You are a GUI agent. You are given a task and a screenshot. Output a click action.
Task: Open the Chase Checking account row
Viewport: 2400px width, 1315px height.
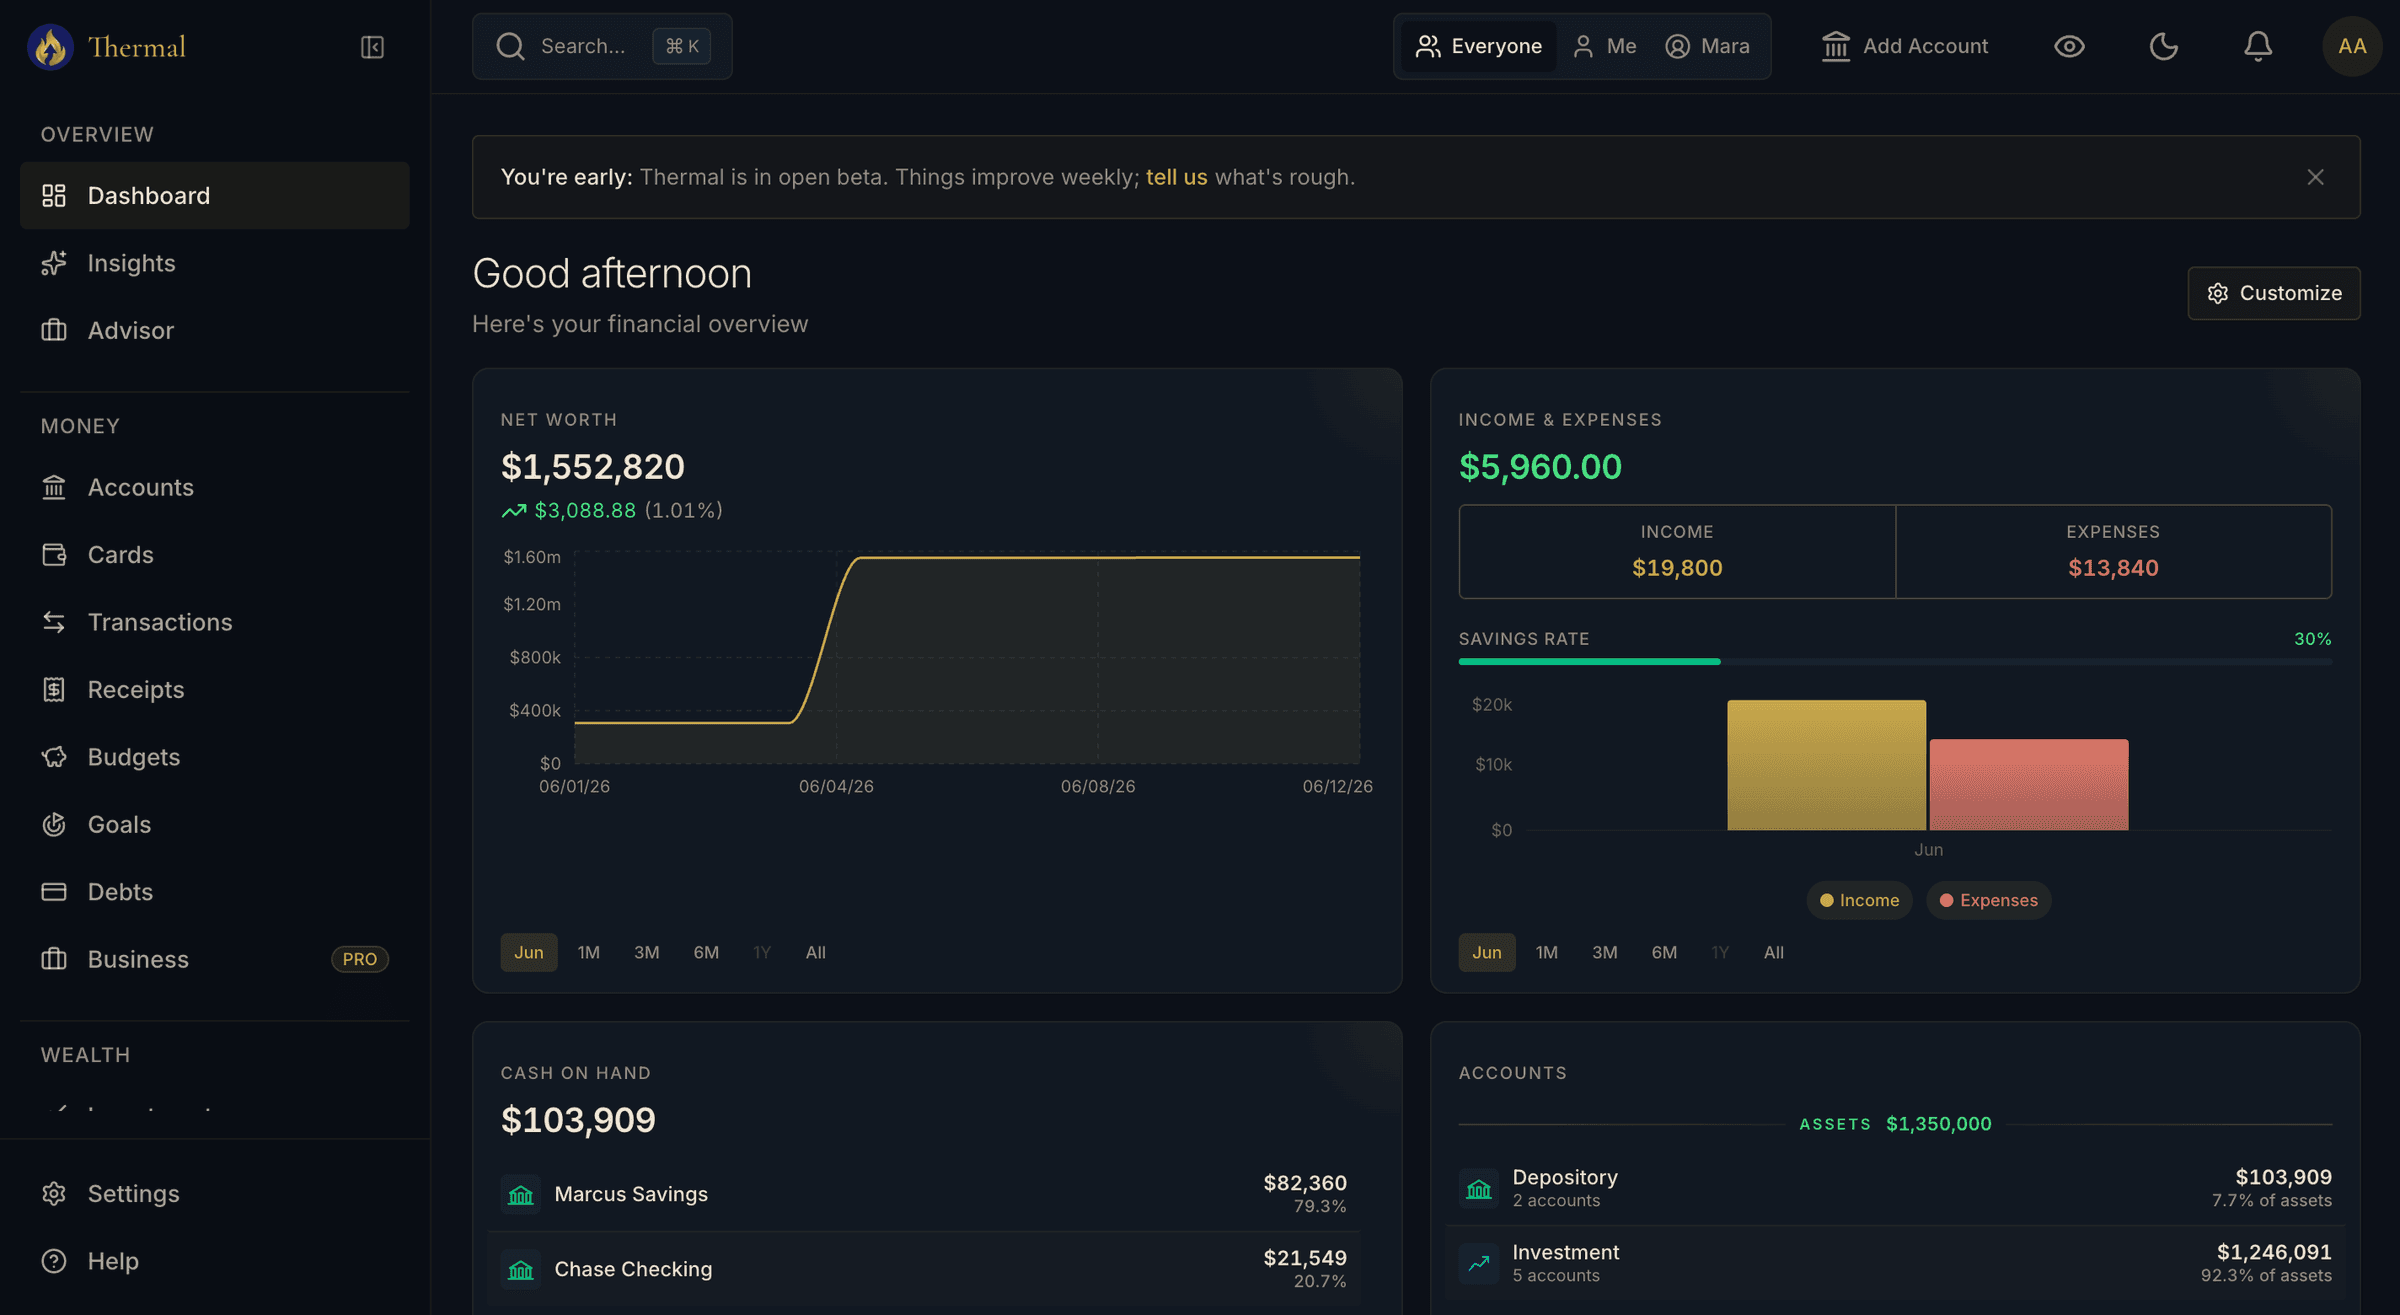[x=924, y=1269]
